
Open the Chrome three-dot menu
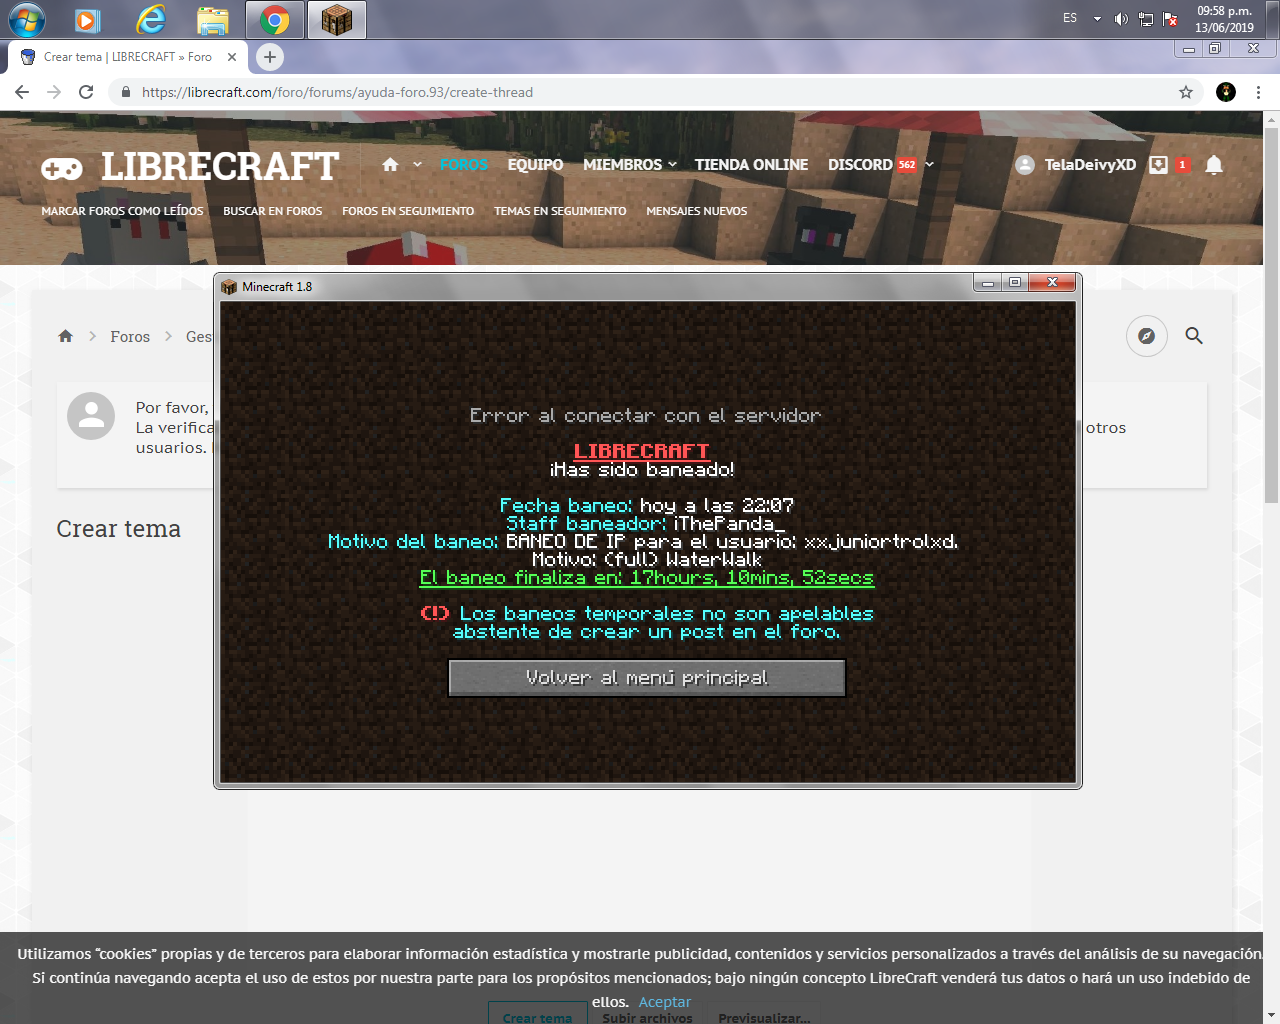(1258, 92)
